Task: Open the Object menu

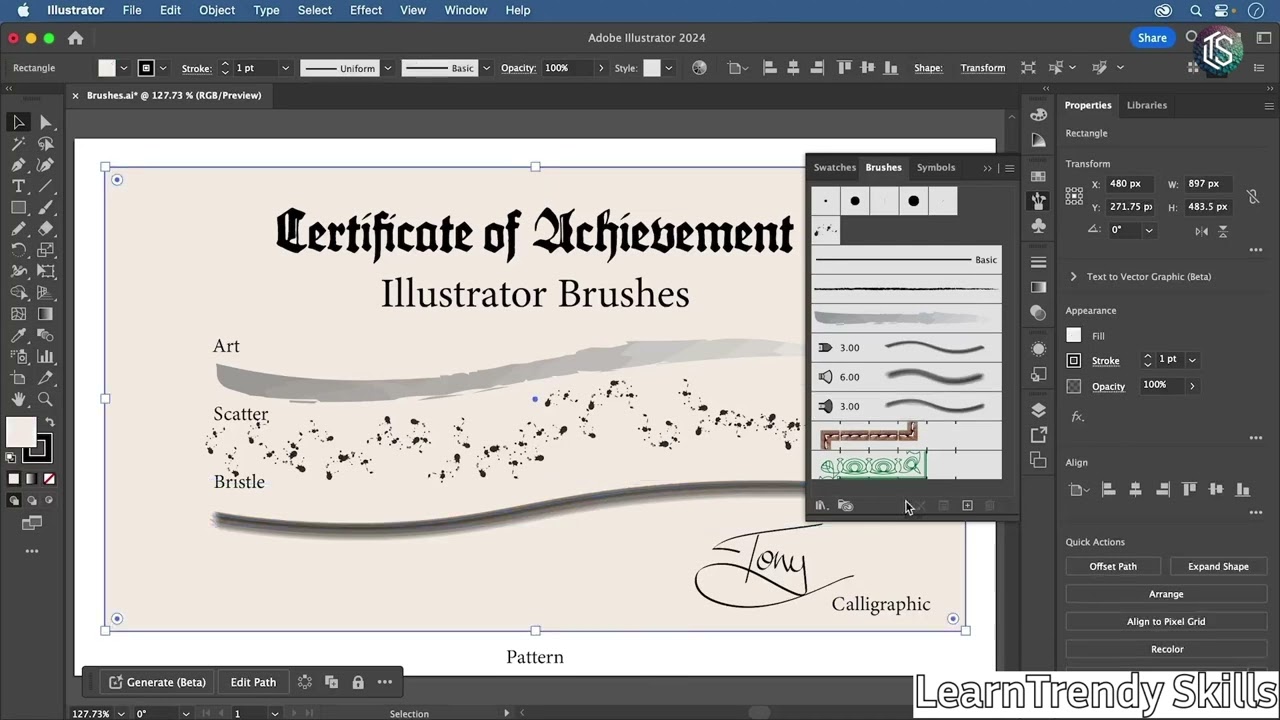Action: coord(216,10)
